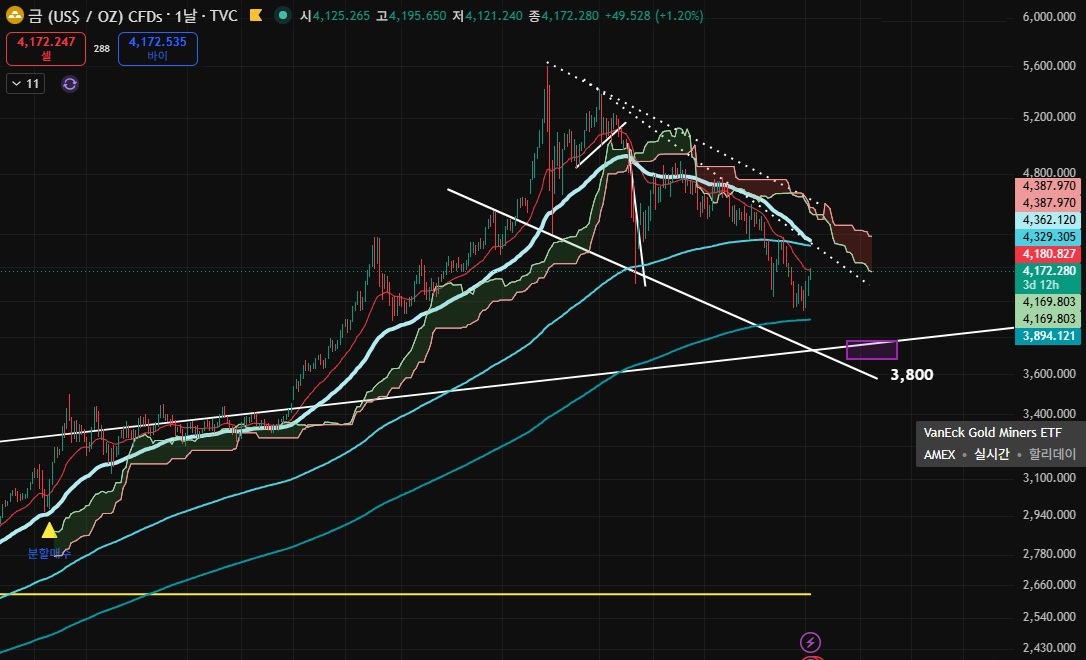Screen dimensions: 1086x660
Task: Click the 288 spread value
Action: [x=102, y=48]
